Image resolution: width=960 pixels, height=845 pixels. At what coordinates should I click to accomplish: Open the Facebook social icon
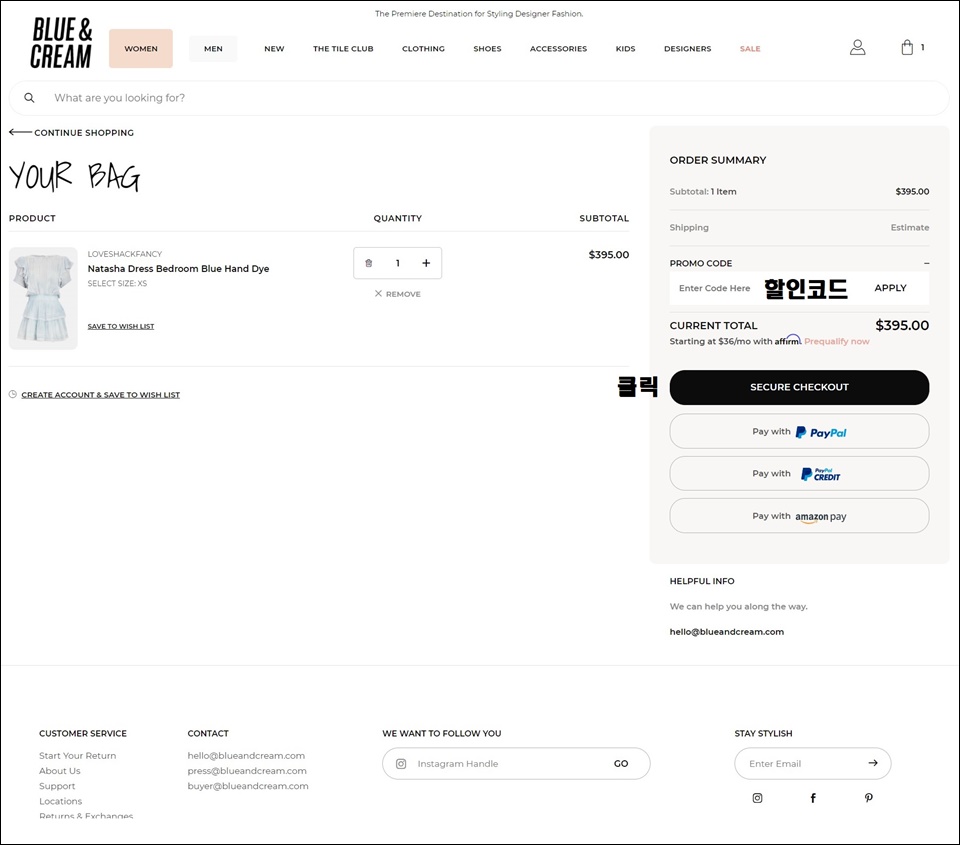813,798
